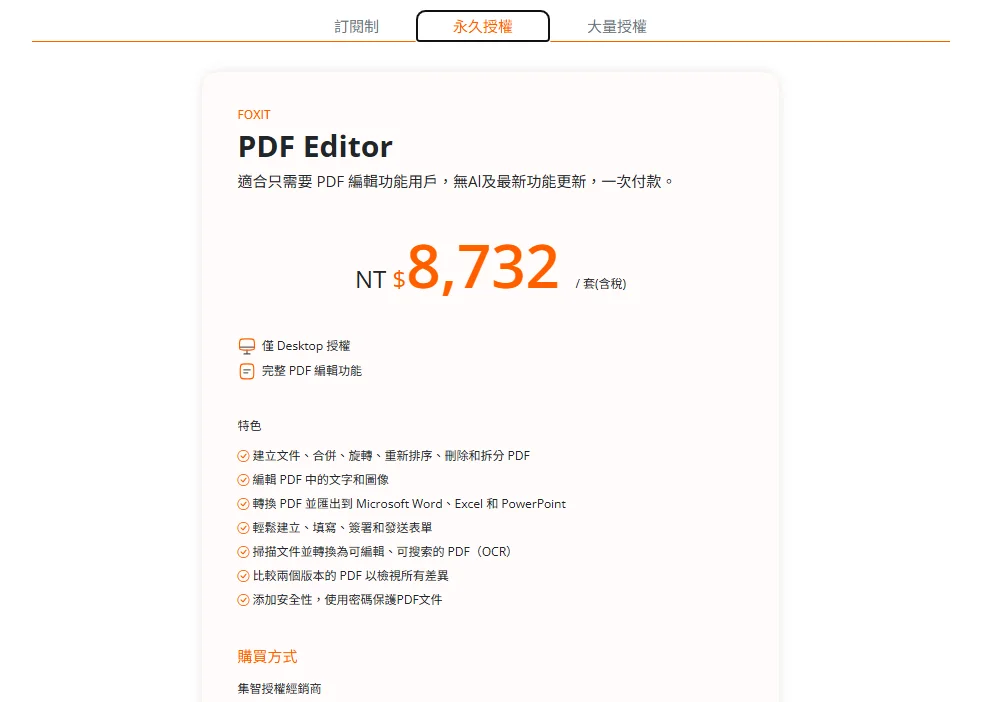Click the description starting 適合只需要 PDF 編輯功能用戶
Image resolution: width=985 pixels, height=702 pixels.
[x=455, y=182]
